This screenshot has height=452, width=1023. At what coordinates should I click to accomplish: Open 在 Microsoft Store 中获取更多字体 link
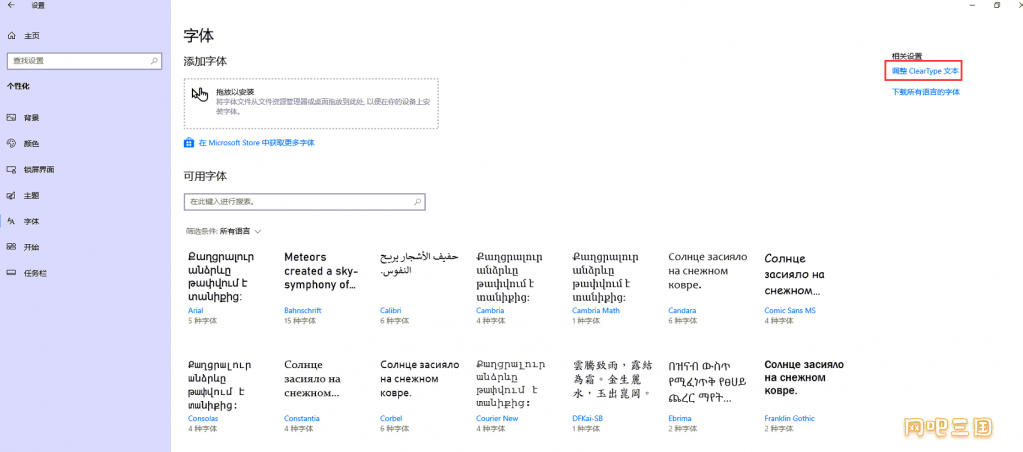pyautogui.click(x=257, y=143)
